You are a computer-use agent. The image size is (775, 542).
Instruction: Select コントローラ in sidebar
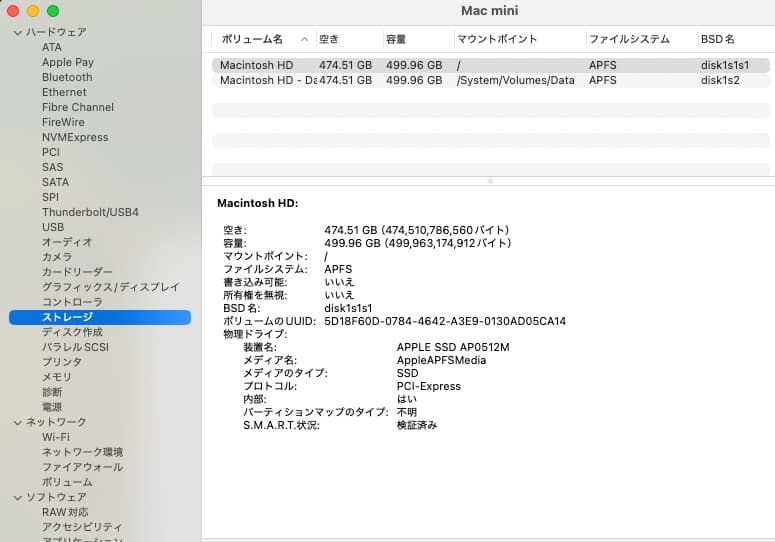tap(72, 302)
